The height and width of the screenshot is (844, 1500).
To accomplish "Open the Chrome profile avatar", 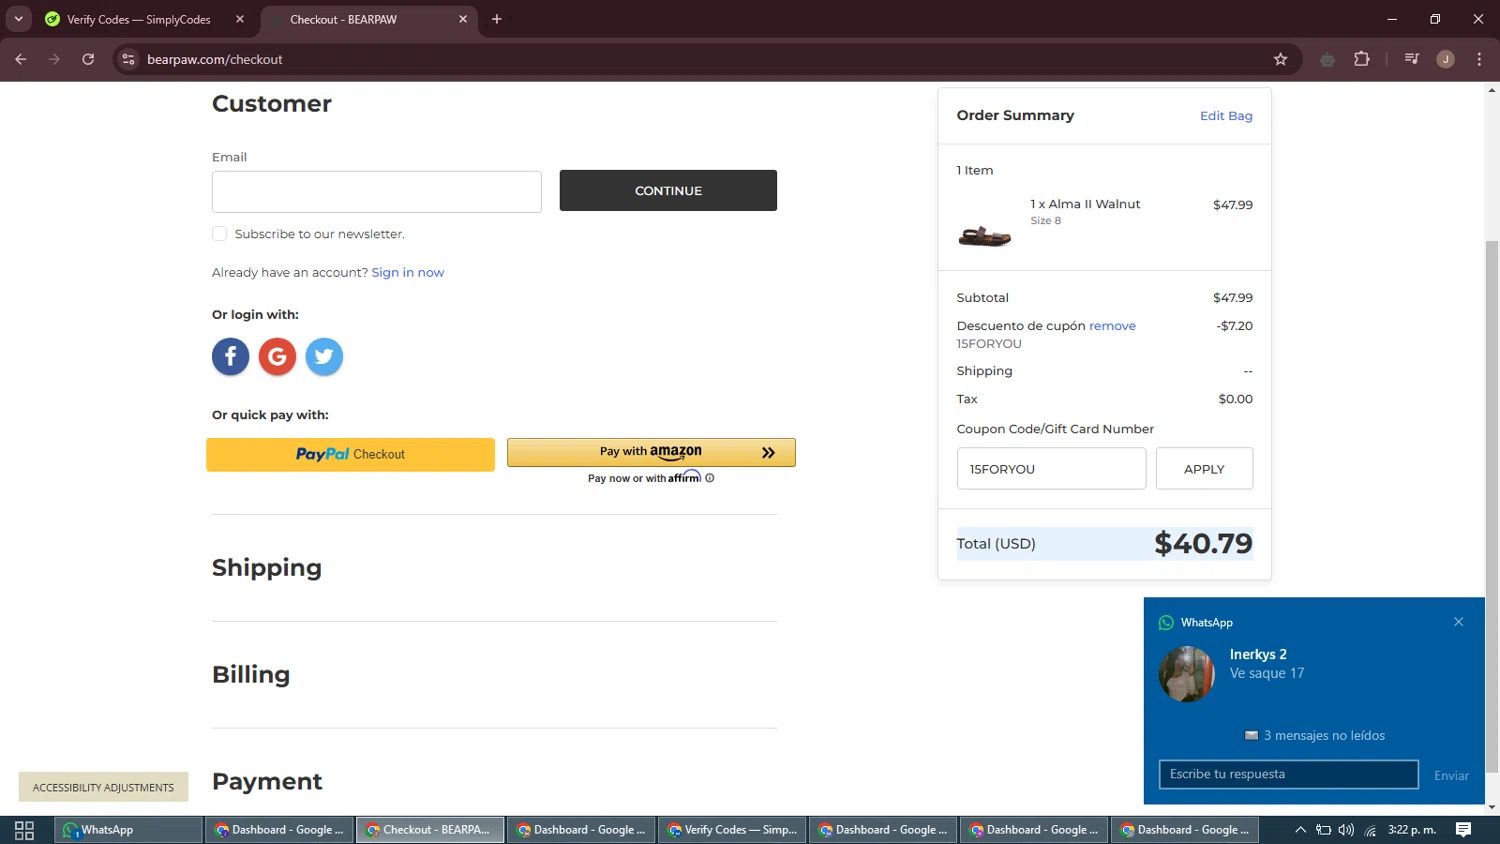I will [x=1445, y=59].
